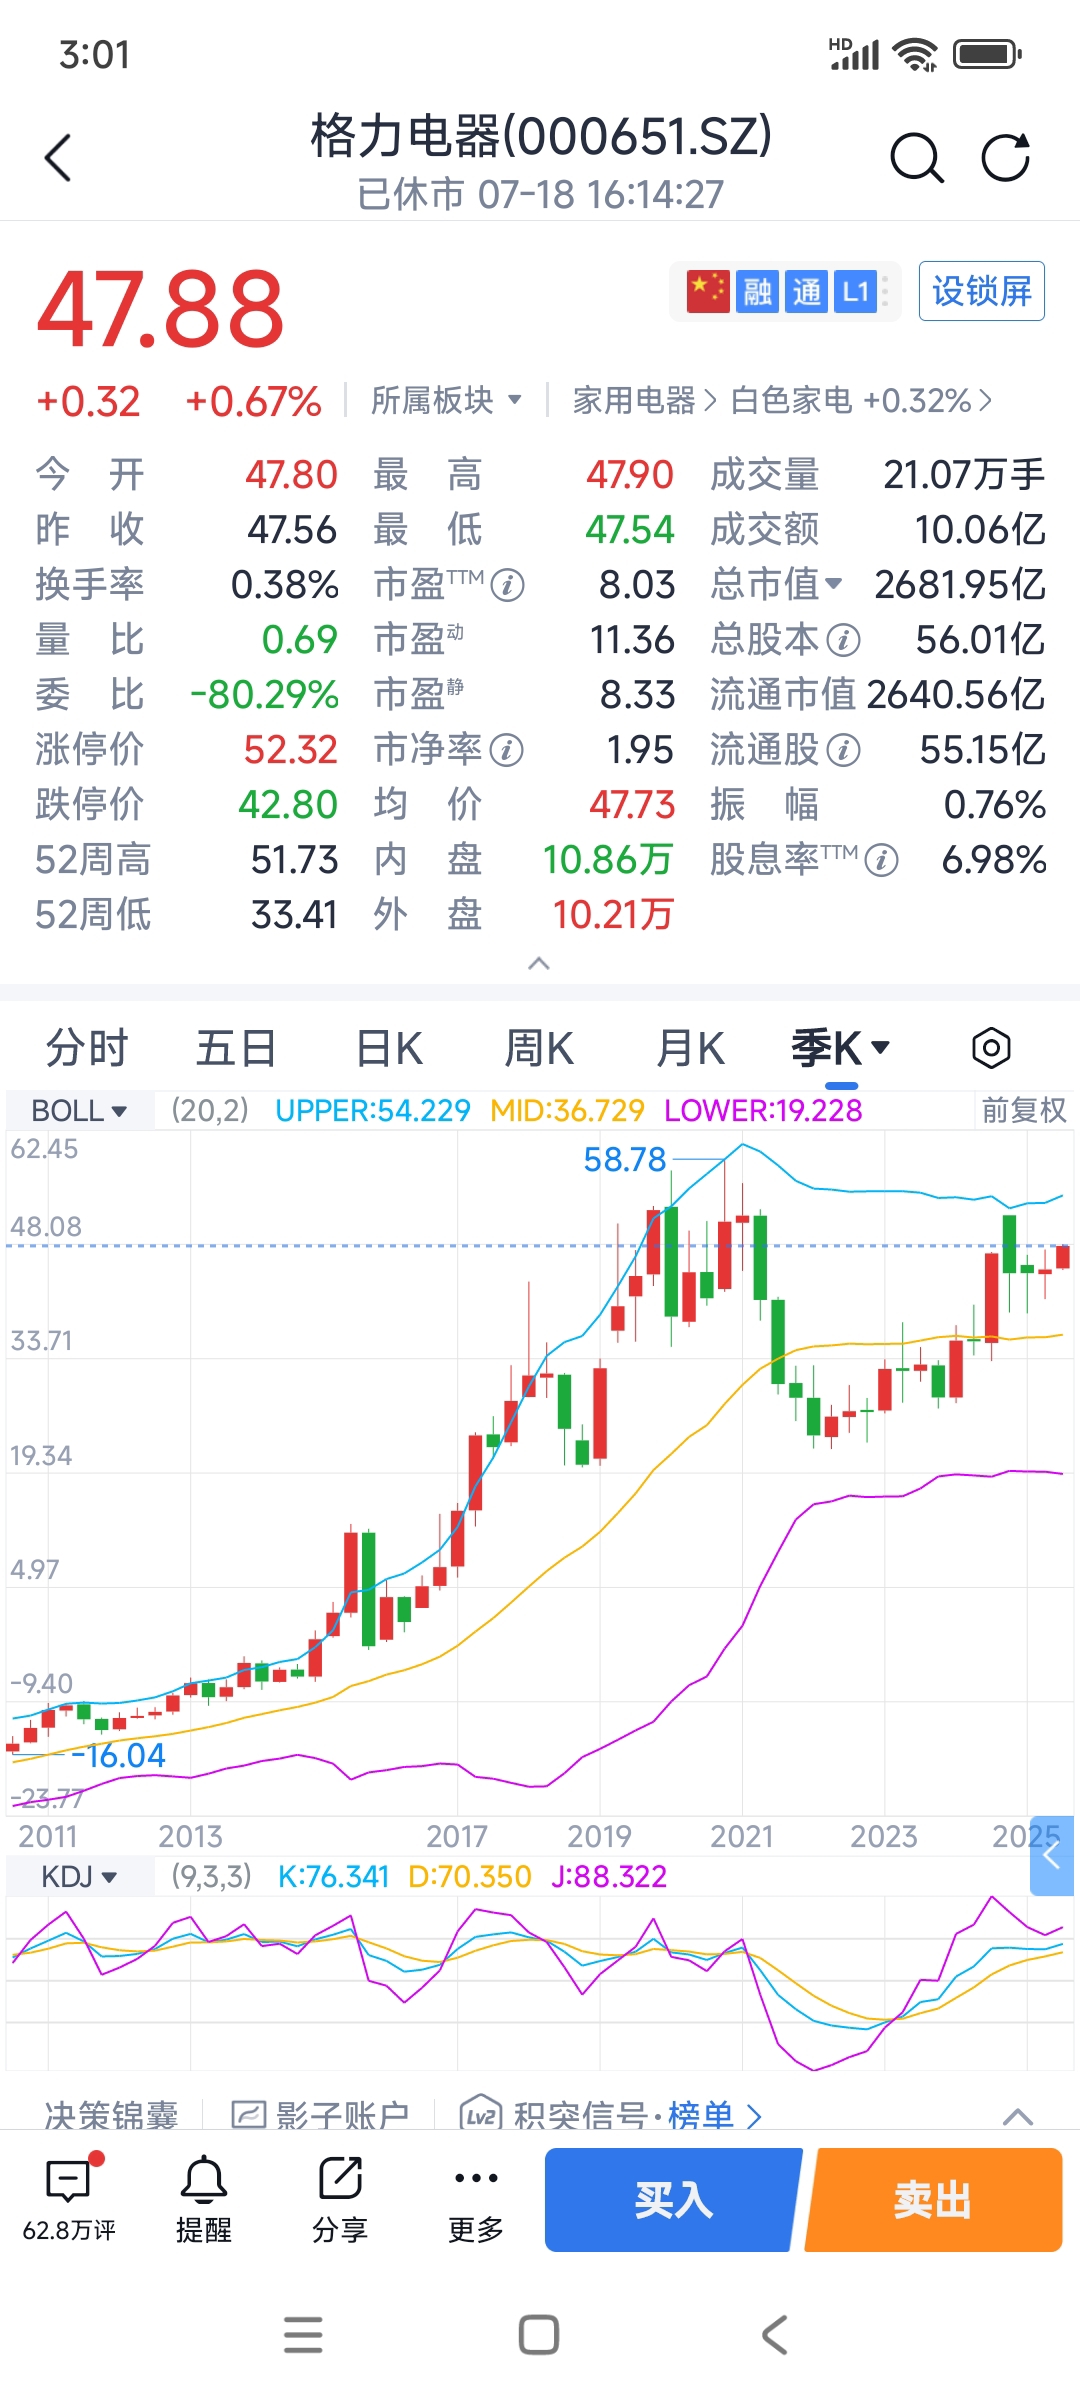Tap LOWER:19.228 Bollinger value

pos(763,1110)
